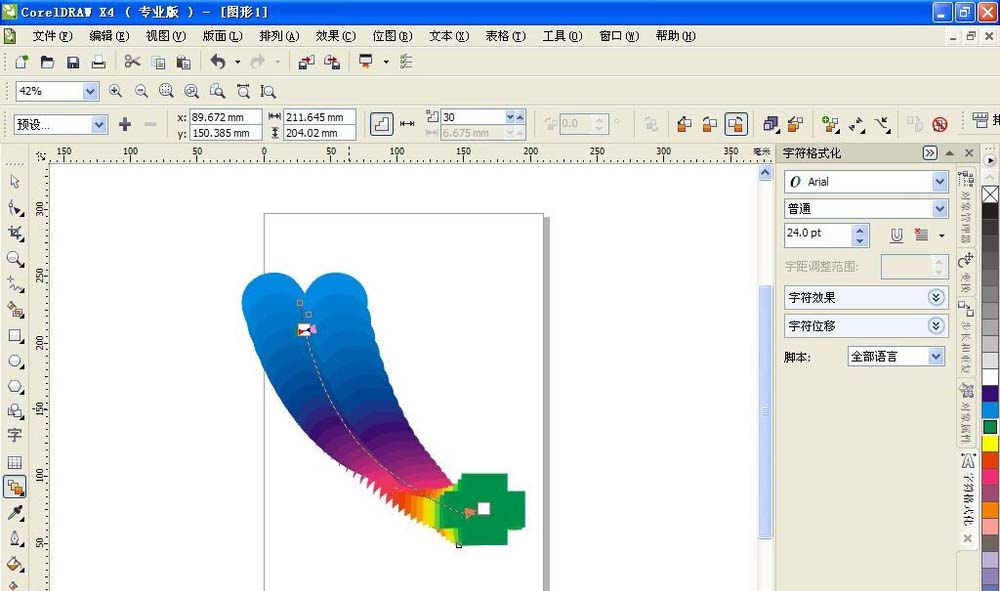
Task: Open the 编辑 menu
Action: (x=109, y=36)
